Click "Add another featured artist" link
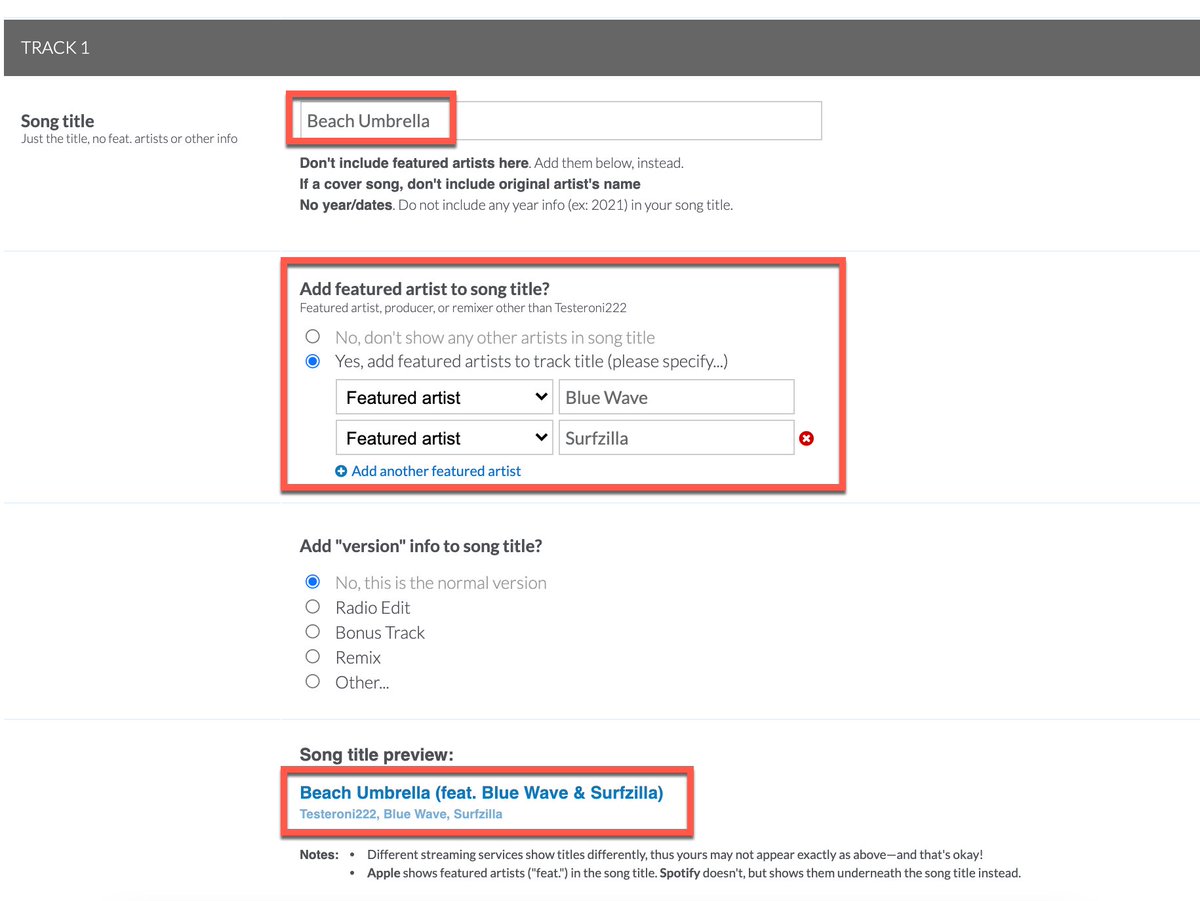 [x=436, y=471]
